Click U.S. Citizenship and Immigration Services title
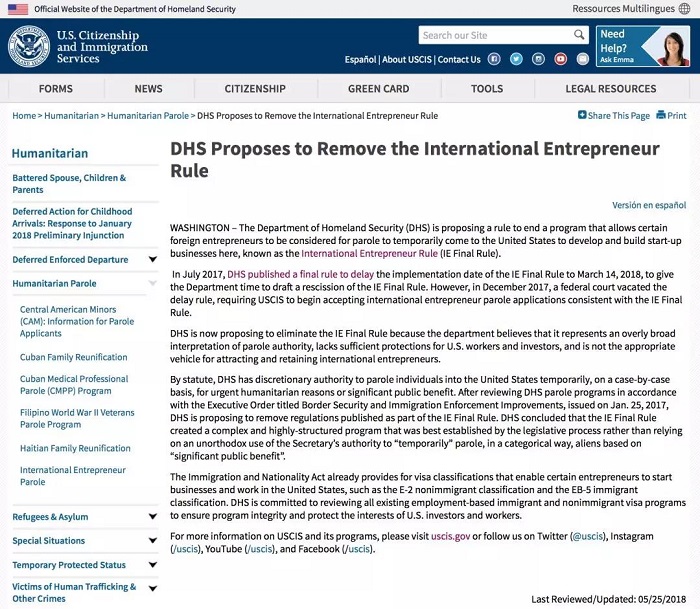The height and width of the screenshot is (609, 700). pyautogui.click(x=102, y=46)
